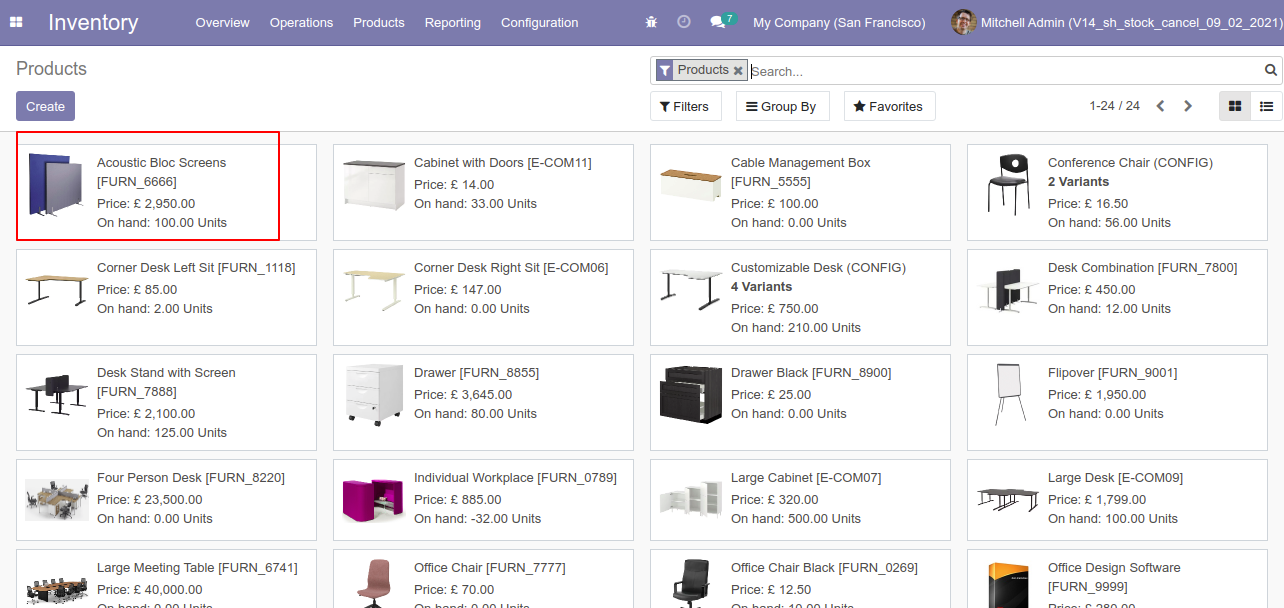Open Large Cabinet product image

[x=691, y=498]
